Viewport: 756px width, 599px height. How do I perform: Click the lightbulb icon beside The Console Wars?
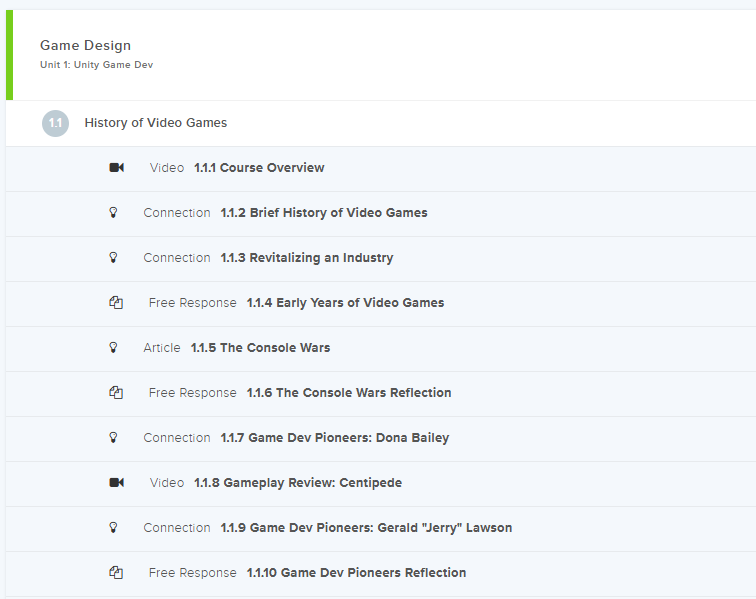click(x=113, y=347)
